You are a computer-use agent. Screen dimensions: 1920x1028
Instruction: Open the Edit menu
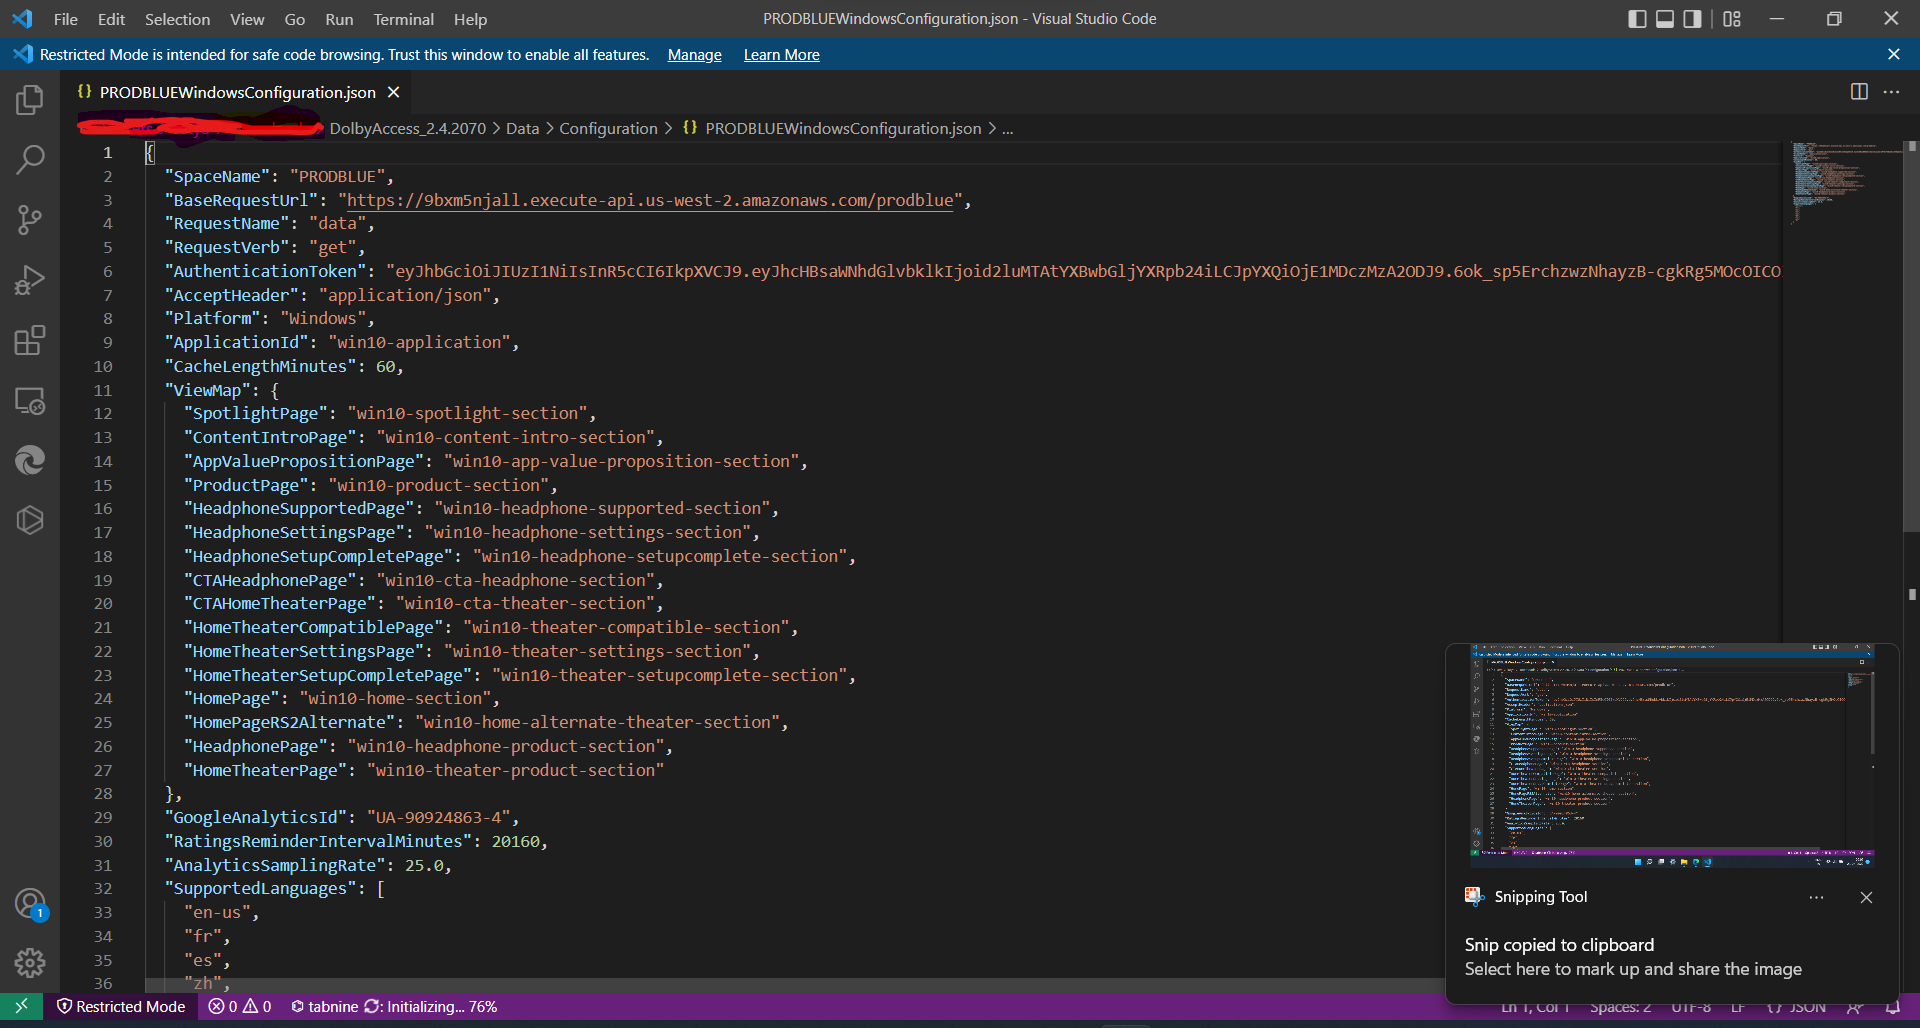[x=111, y=19]
